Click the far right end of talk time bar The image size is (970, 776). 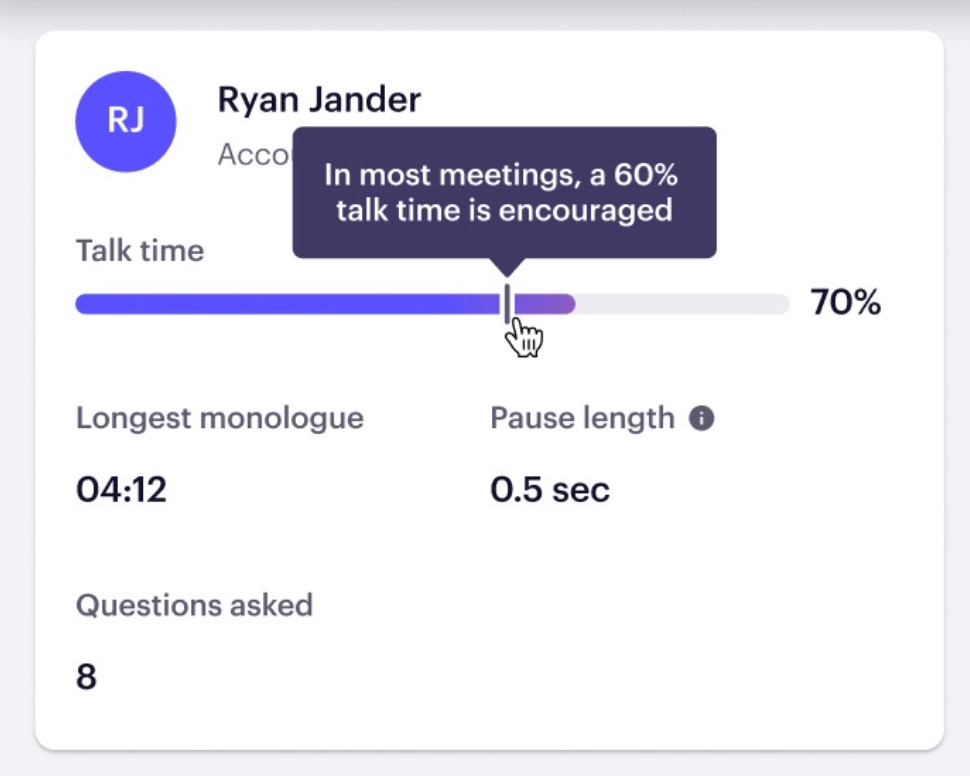point(782,304)
